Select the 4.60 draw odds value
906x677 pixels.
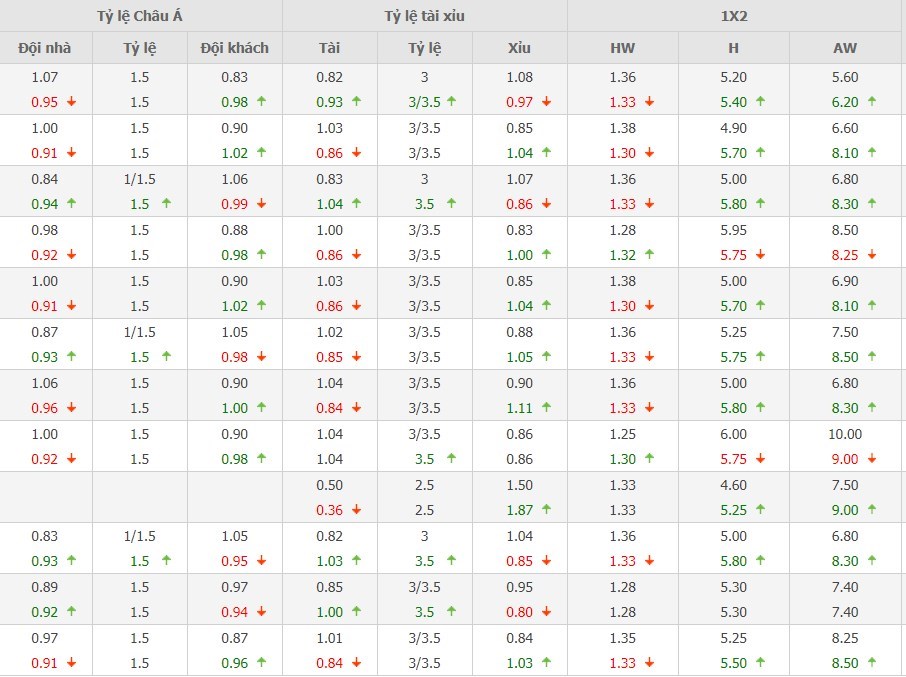tap(734, 485)
